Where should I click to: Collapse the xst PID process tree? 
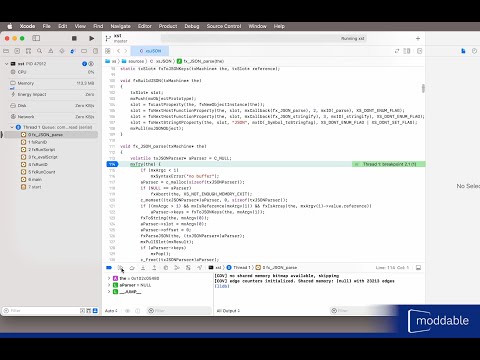6,64
